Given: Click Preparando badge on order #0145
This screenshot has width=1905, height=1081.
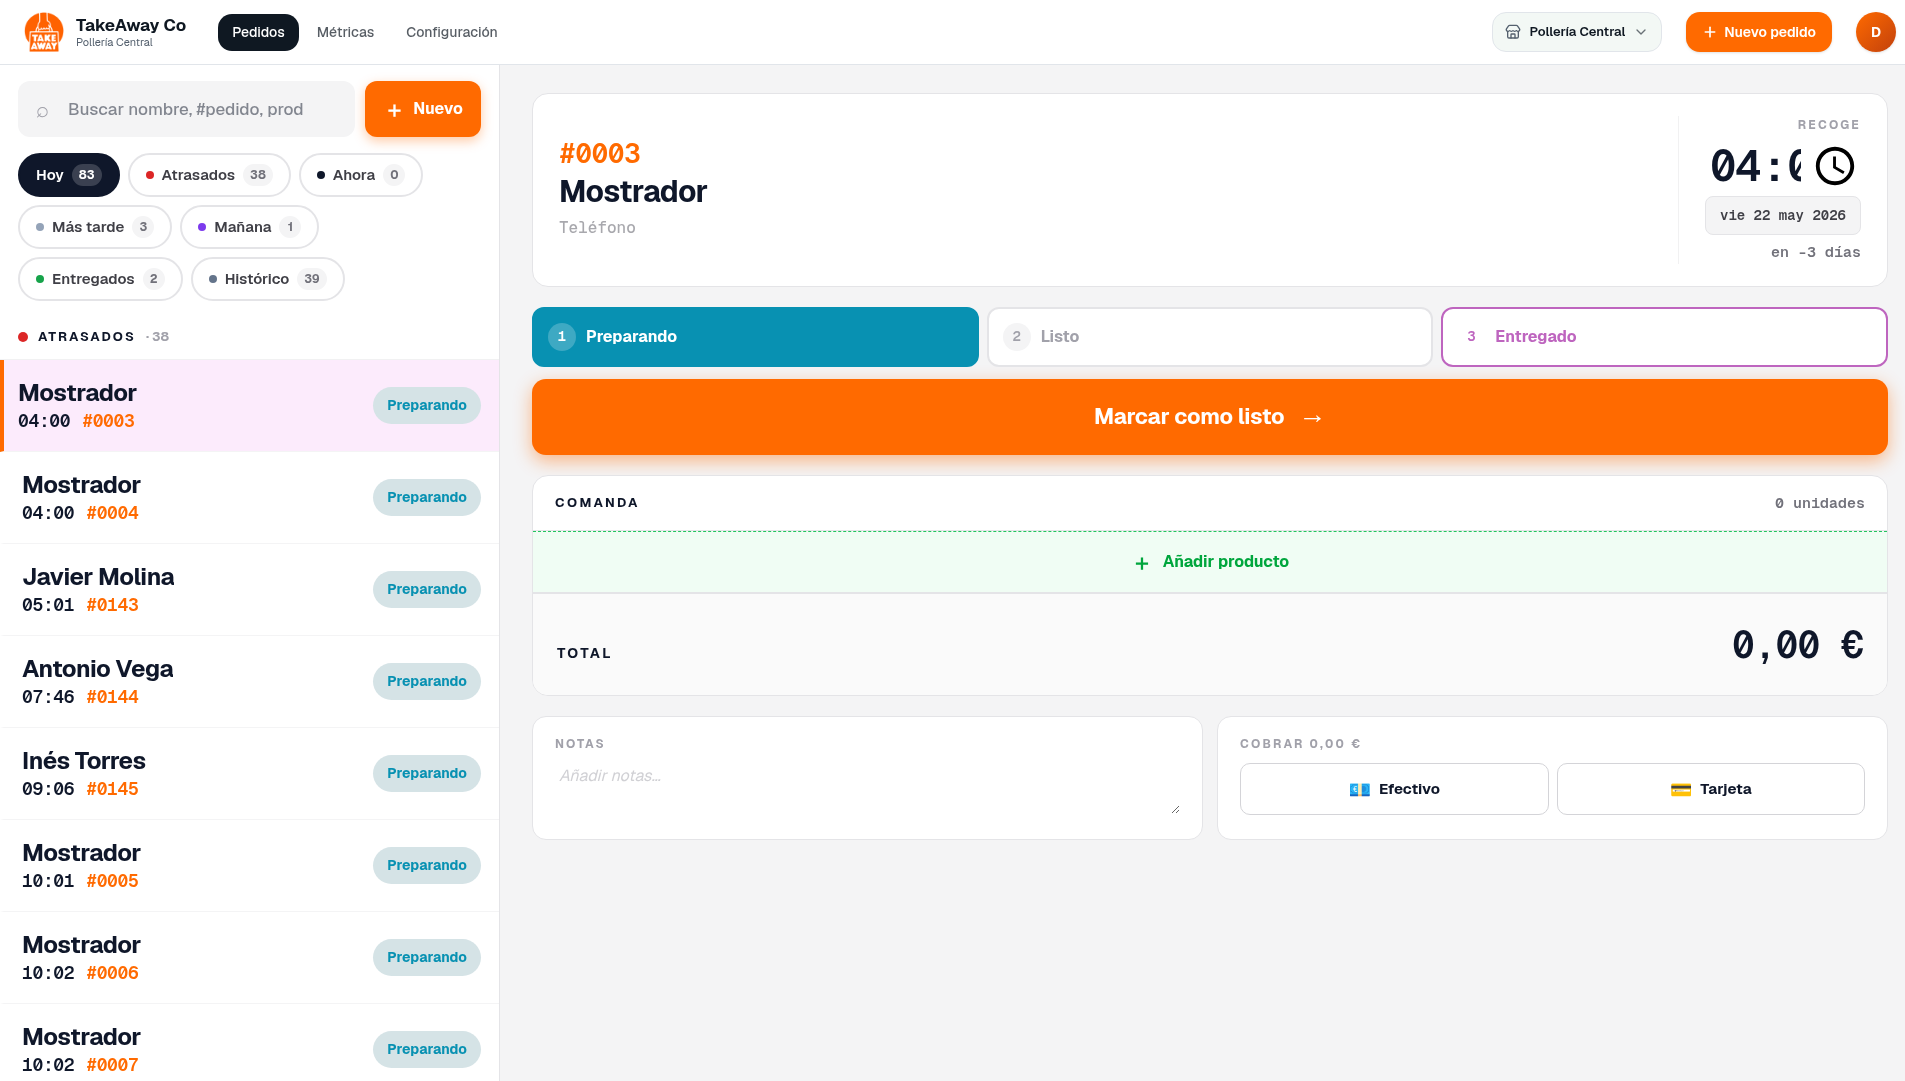Looking at the screenshot, I should (427, 773).
